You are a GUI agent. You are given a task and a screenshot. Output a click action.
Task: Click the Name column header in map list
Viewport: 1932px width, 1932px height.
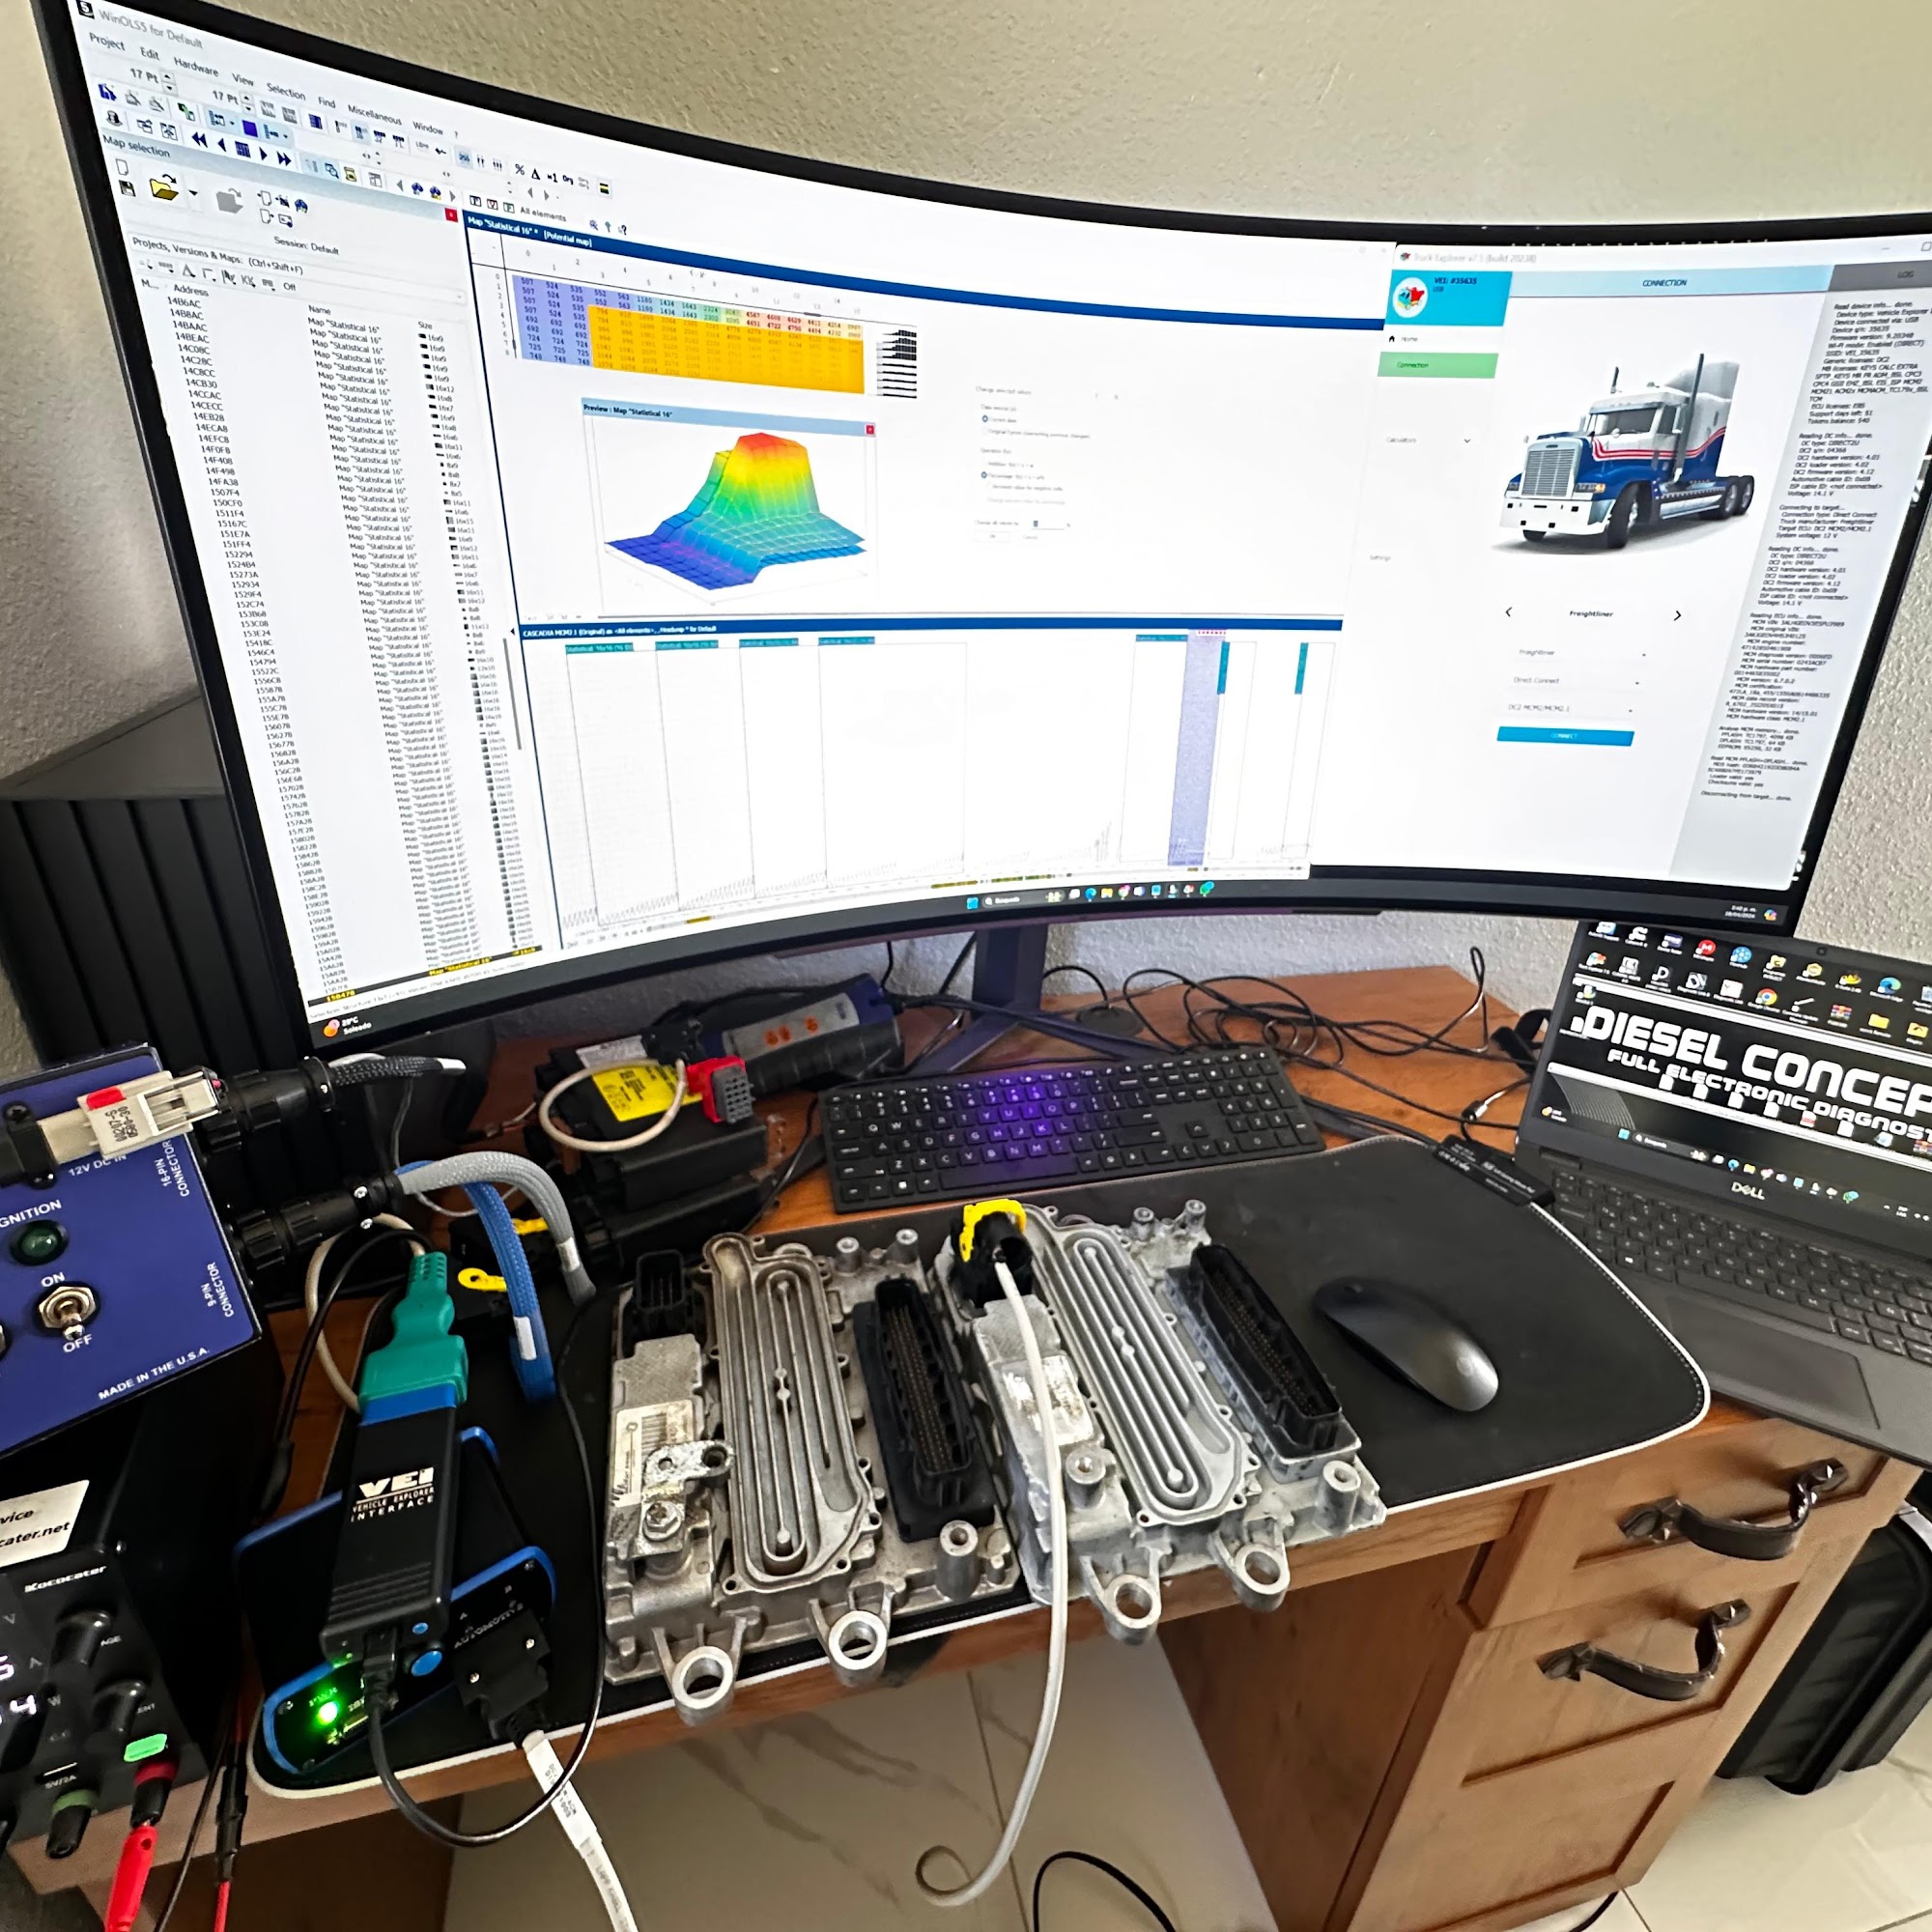[320, 310]
